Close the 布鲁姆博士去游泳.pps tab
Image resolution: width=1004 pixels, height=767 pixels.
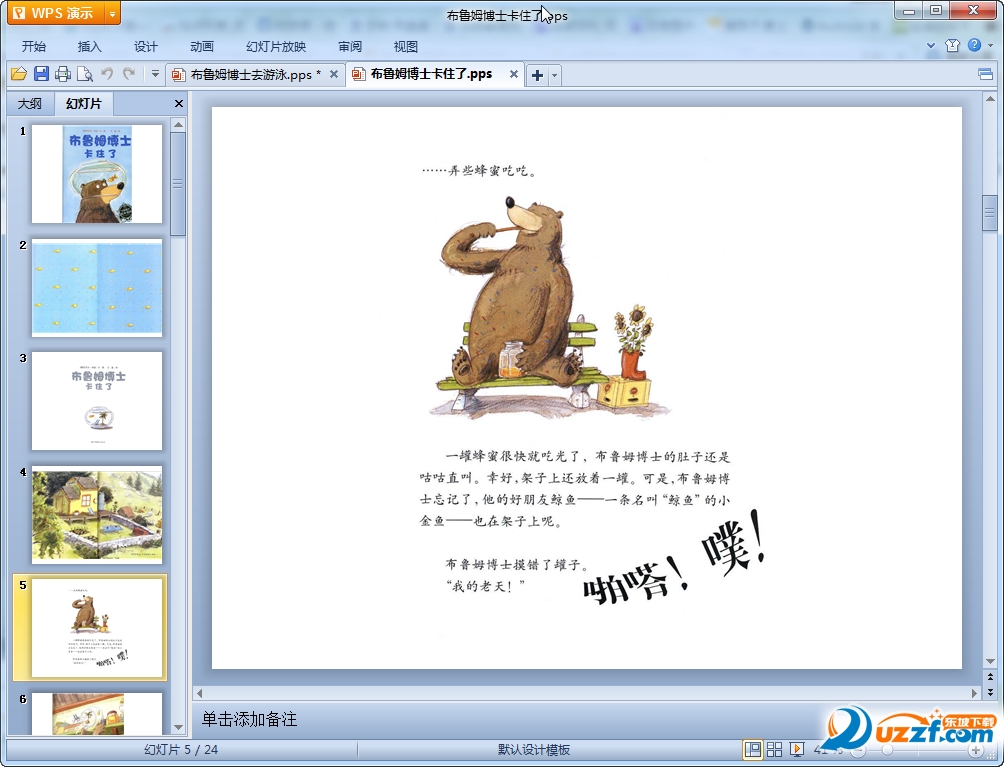click(x=334, y=74)
